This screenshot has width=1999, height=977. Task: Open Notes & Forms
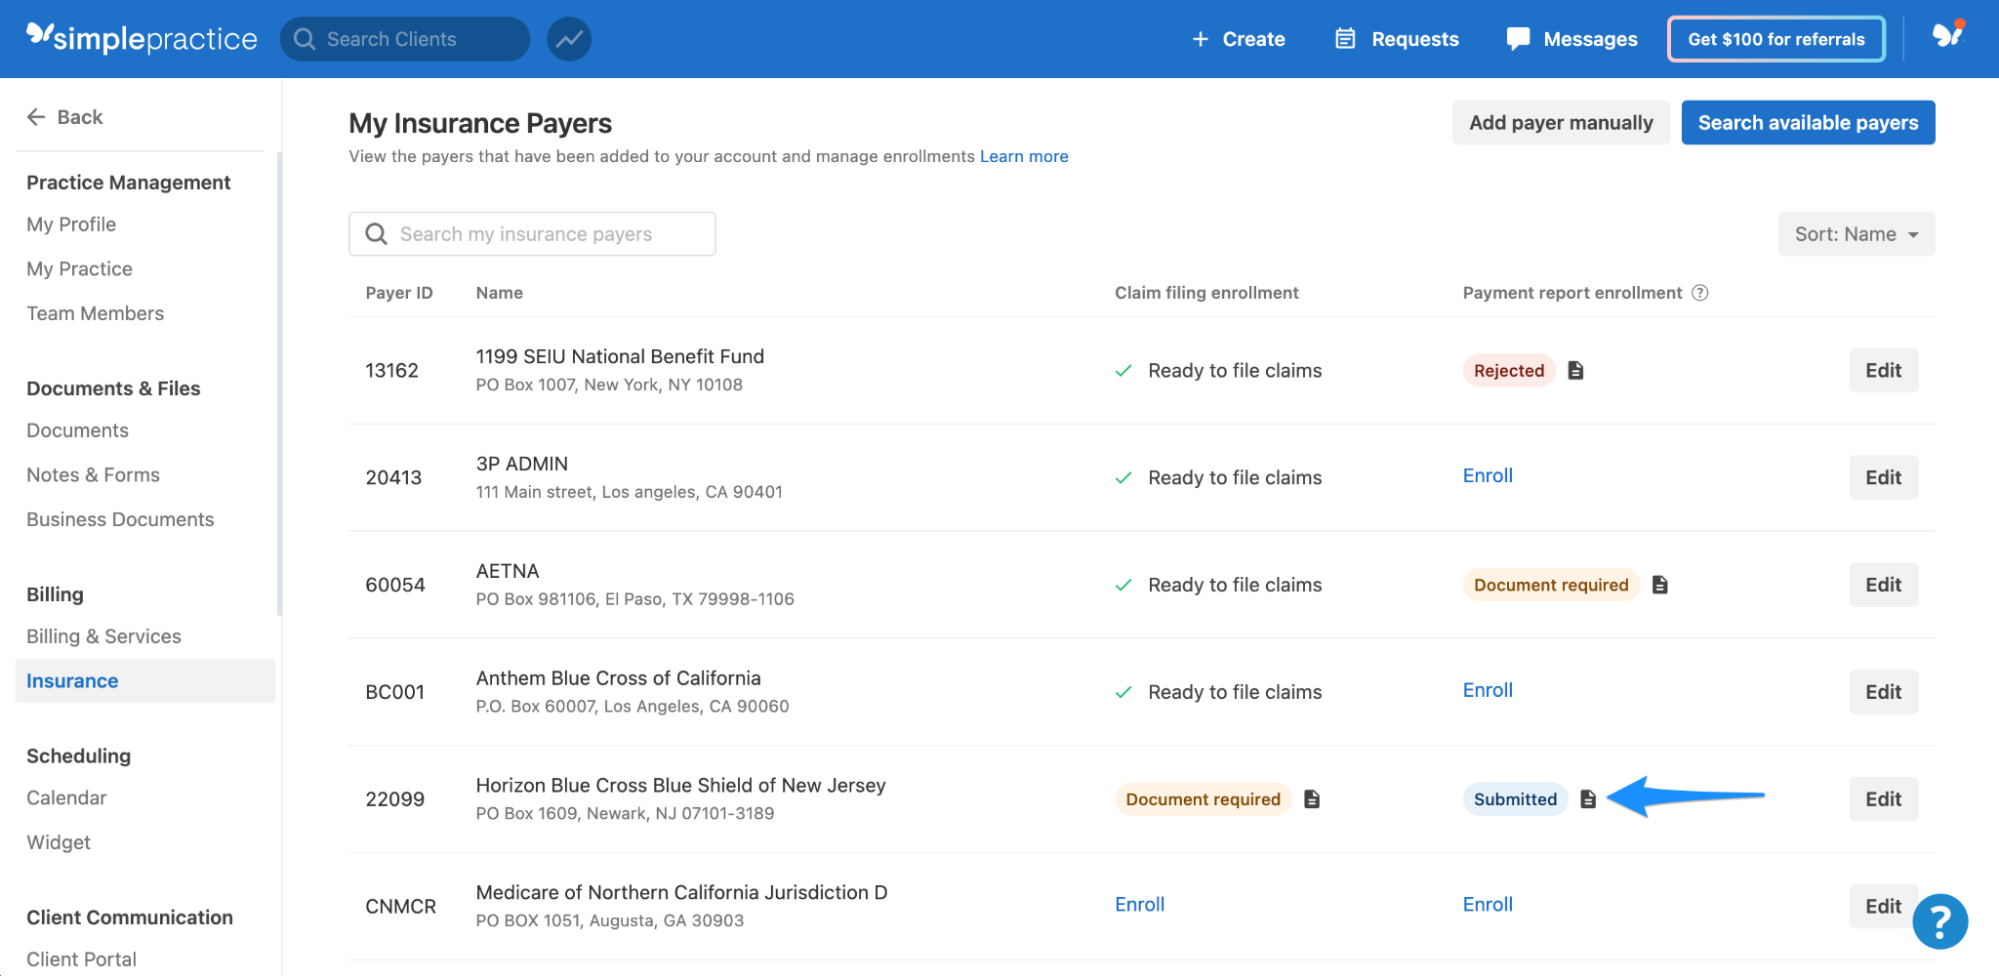(x=93, y=474)
